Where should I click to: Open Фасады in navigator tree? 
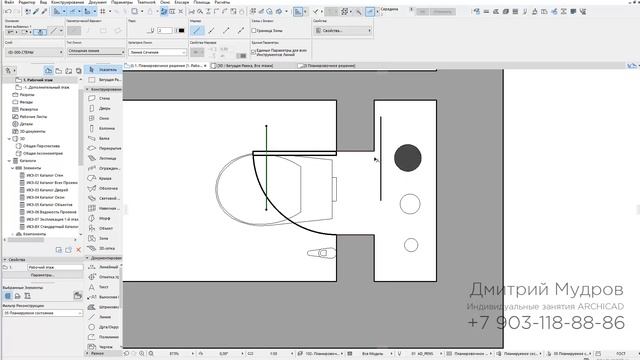coord(26,102)
